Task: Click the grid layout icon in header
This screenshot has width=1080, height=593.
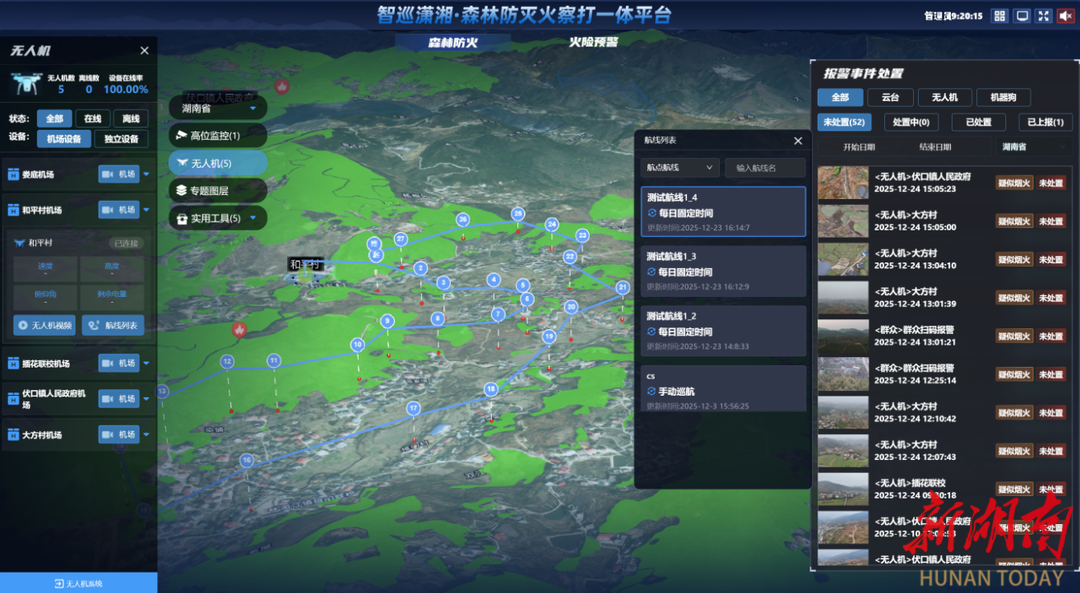Action: 1000,16
